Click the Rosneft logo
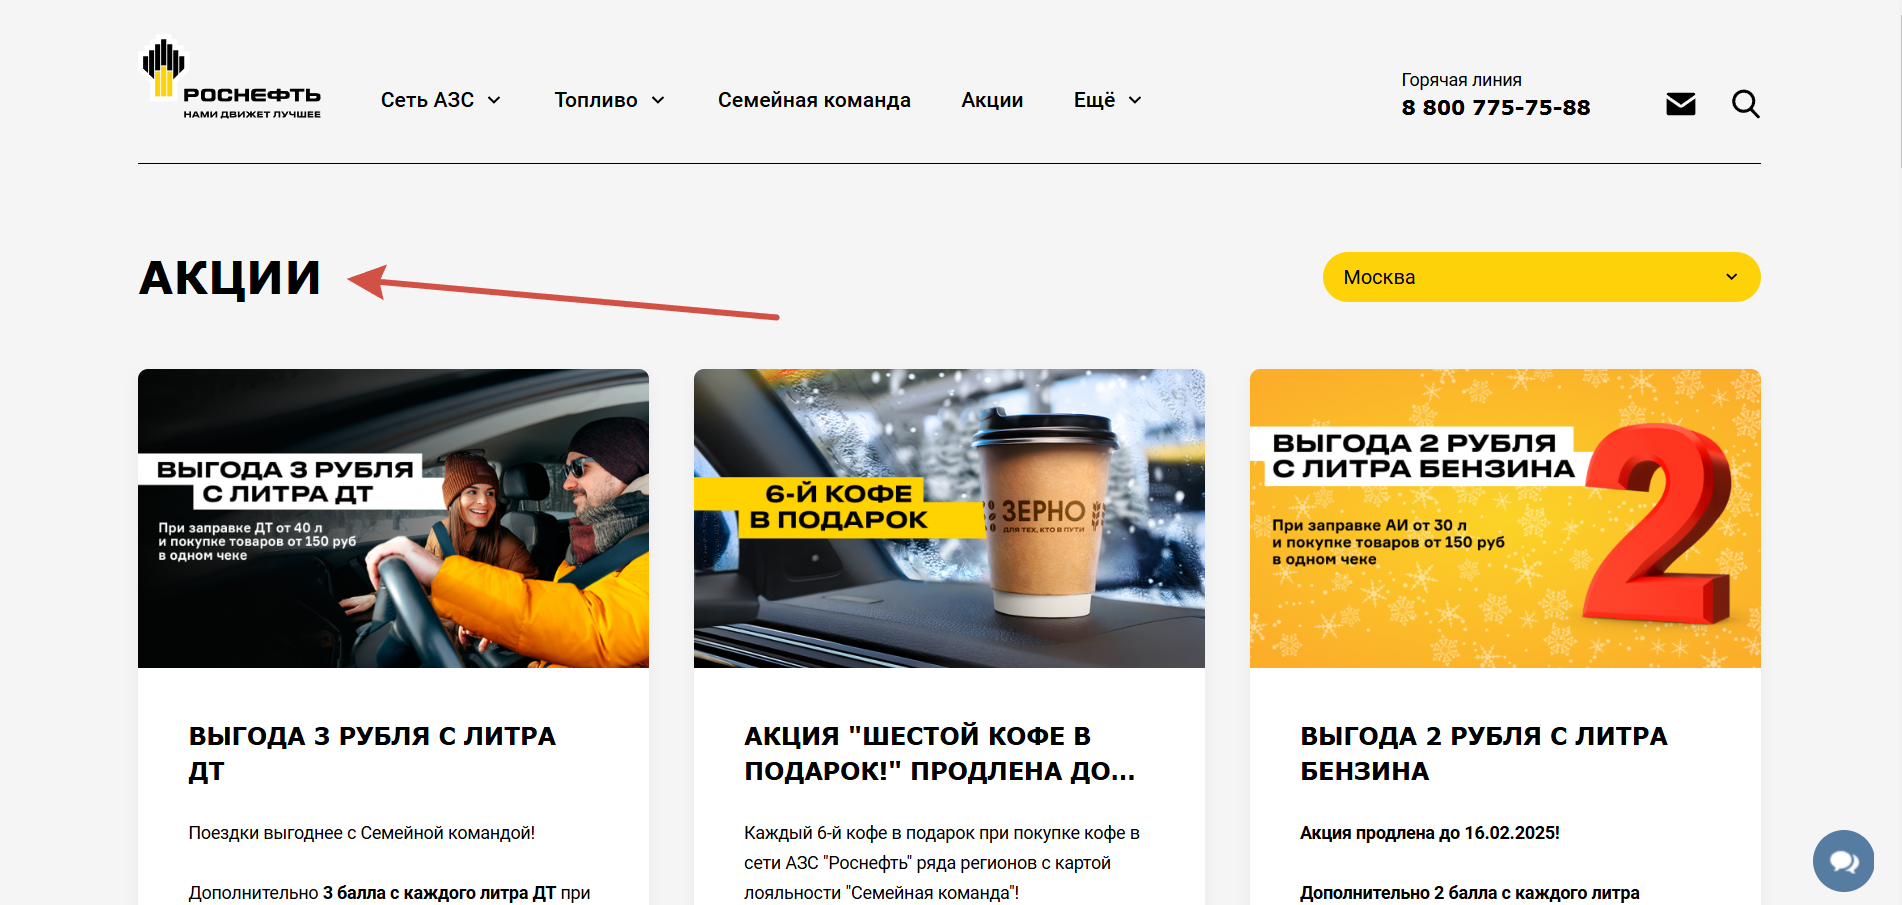The width and height of the screenshot is (1902, 905). point(231,79)
